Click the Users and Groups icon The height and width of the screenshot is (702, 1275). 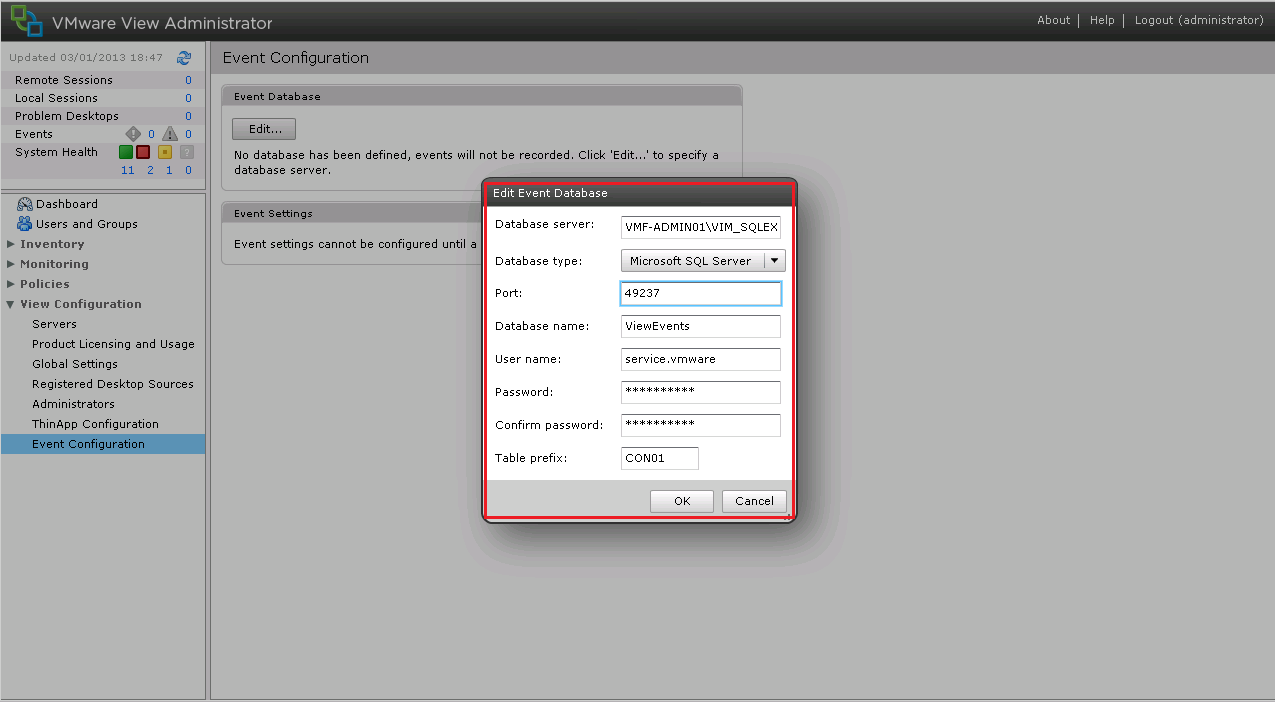coord(27,224)
